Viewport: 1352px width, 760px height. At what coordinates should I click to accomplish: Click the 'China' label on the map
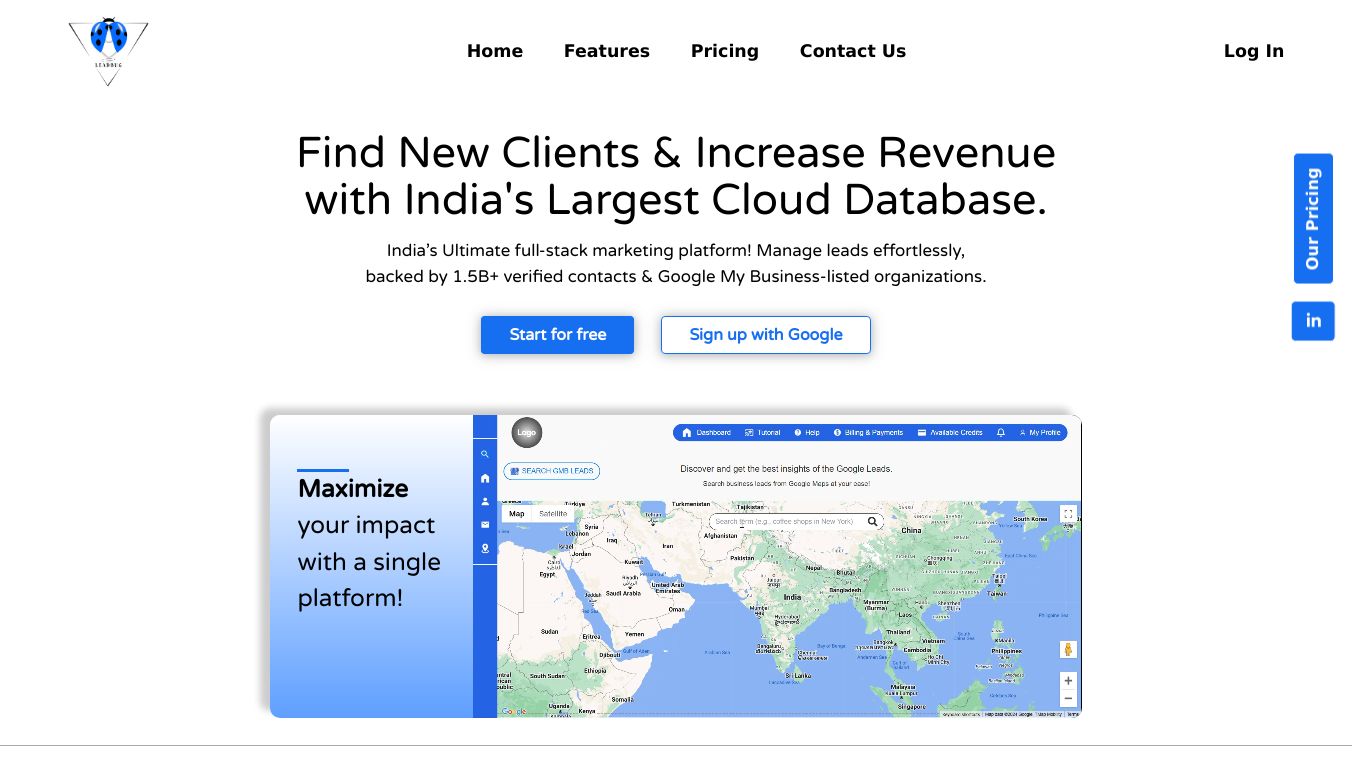pyautogui.click(x=911, y=530)
